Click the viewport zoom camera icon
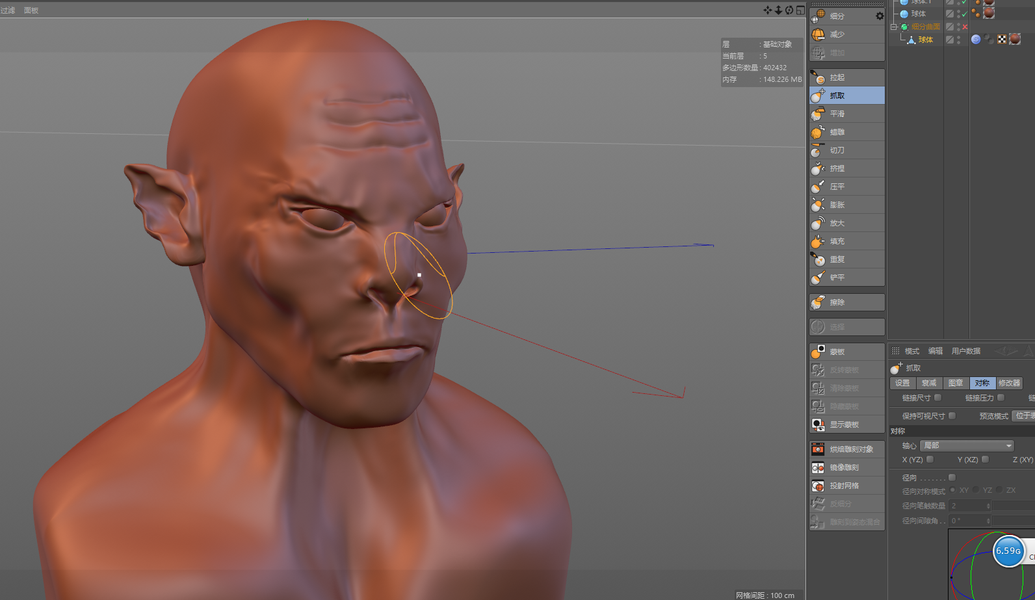The width and height of the screenshot is (1035, 600). 778,10
